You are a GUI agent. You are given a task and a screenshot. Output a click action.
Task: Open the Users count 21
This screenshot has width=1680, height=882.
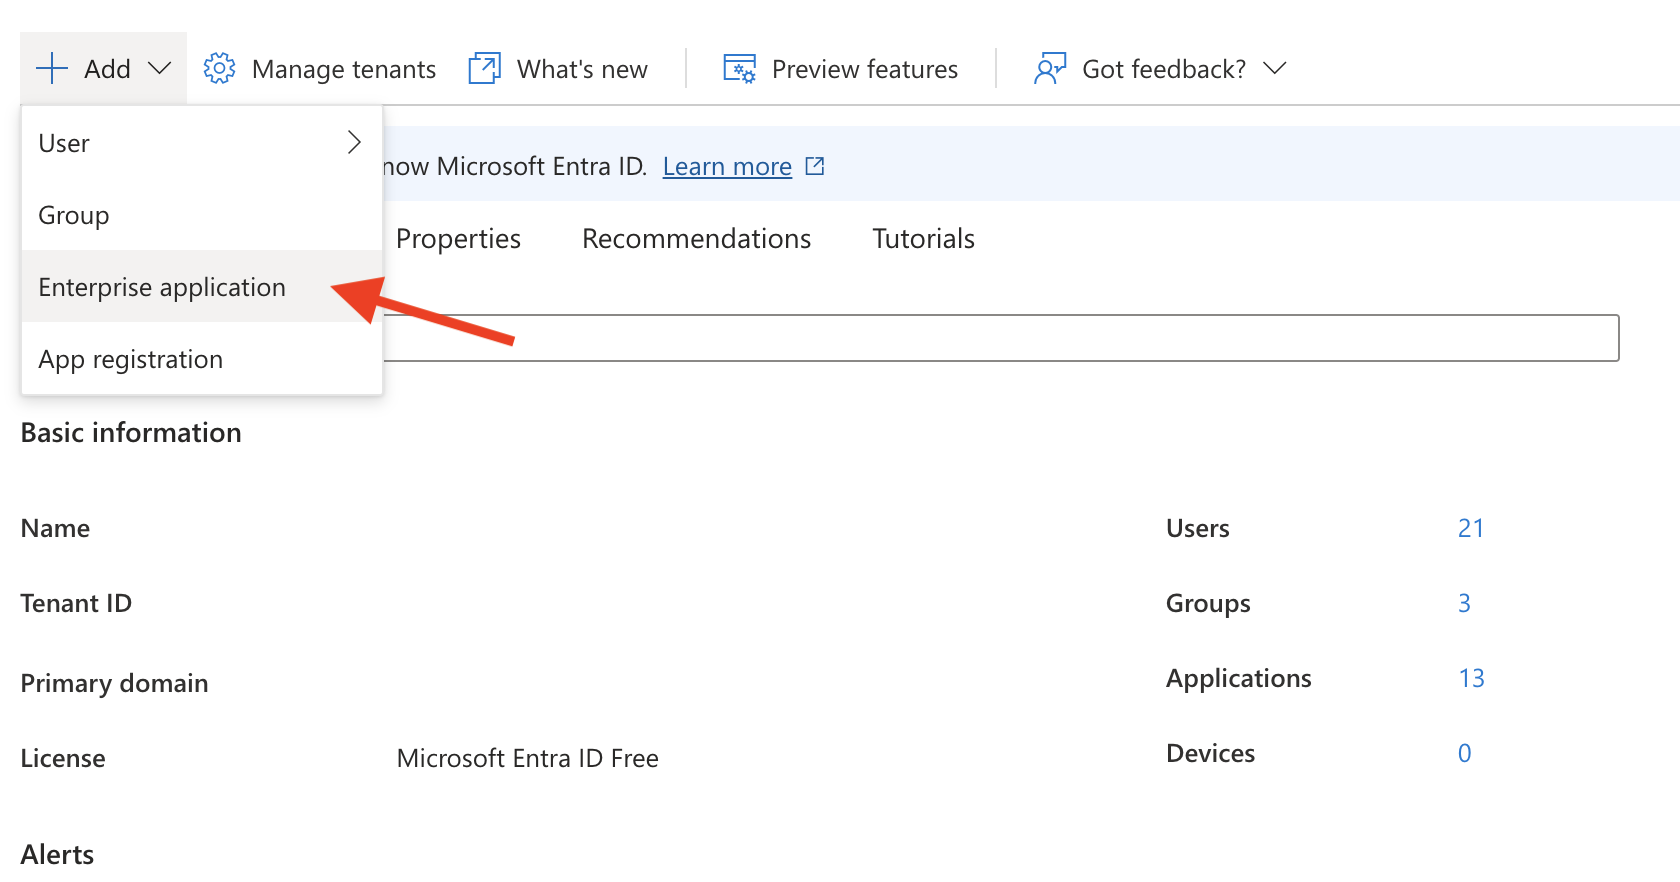pos(1471,528)
